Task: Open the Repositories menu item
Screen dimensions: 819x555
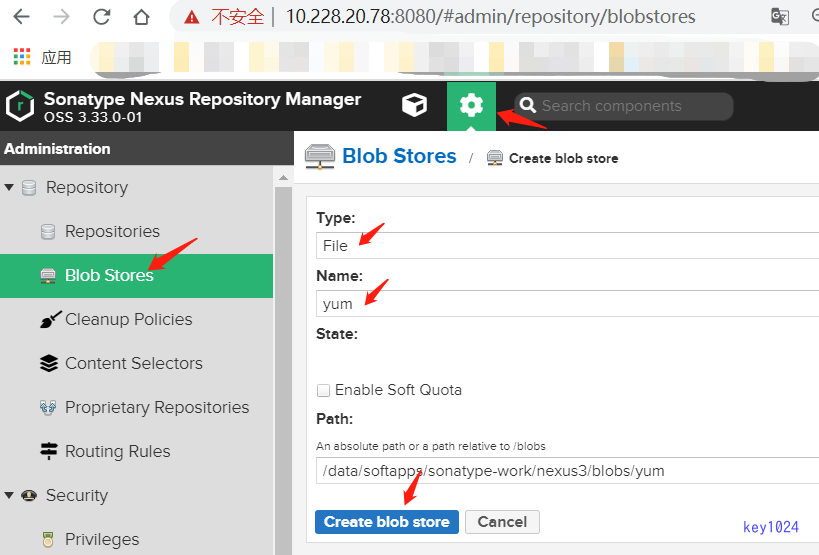Action: click(112, 231)
